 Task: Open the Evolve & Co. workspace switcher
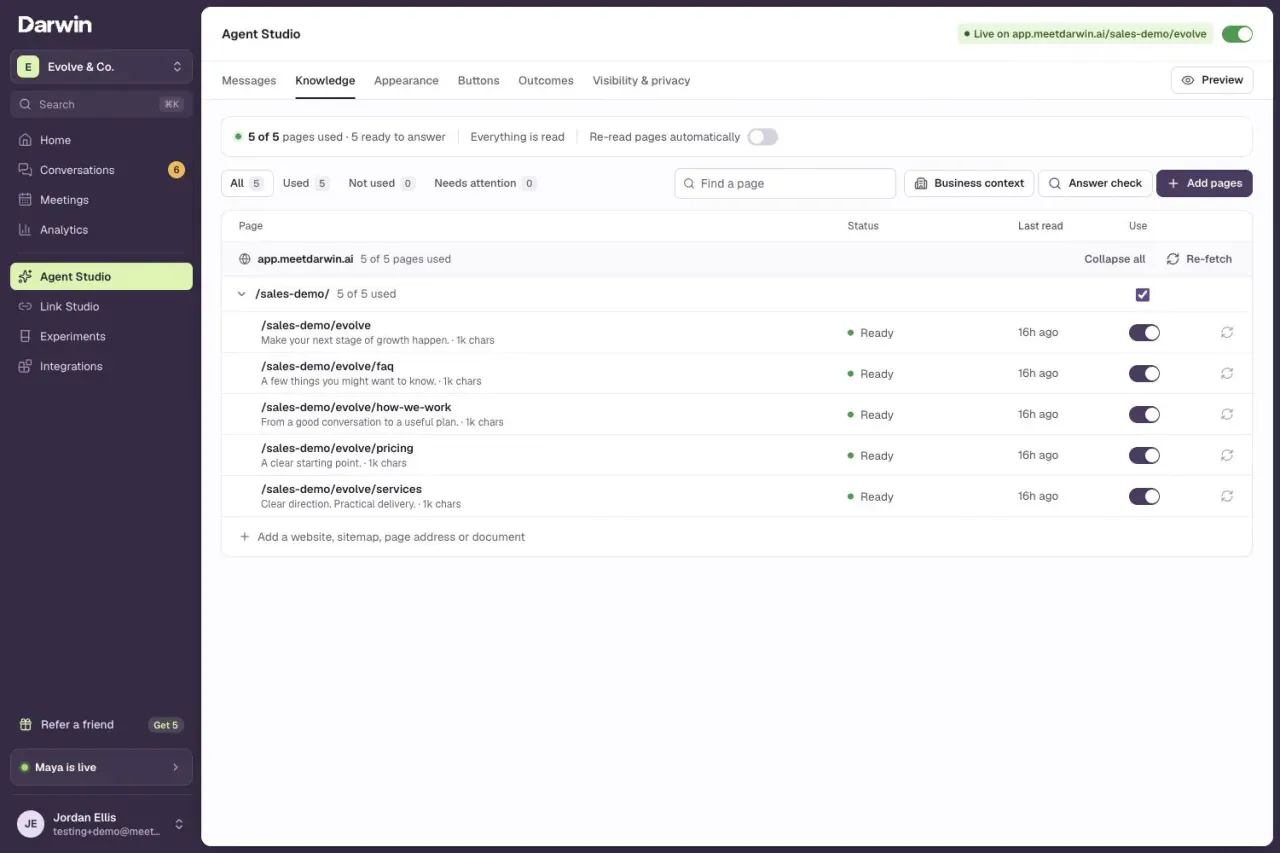pos(101,67)
